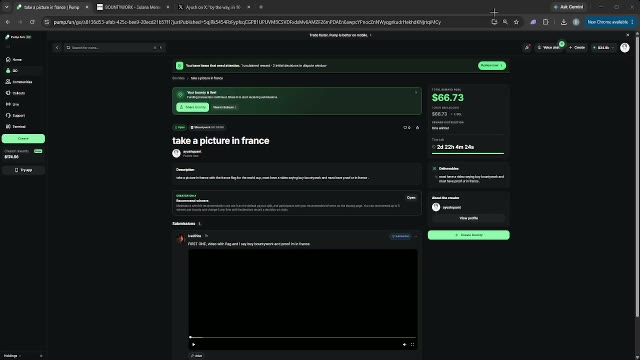Click the Open button in Recommend winners card
The image size is (640, 360).
pos(411,198)
